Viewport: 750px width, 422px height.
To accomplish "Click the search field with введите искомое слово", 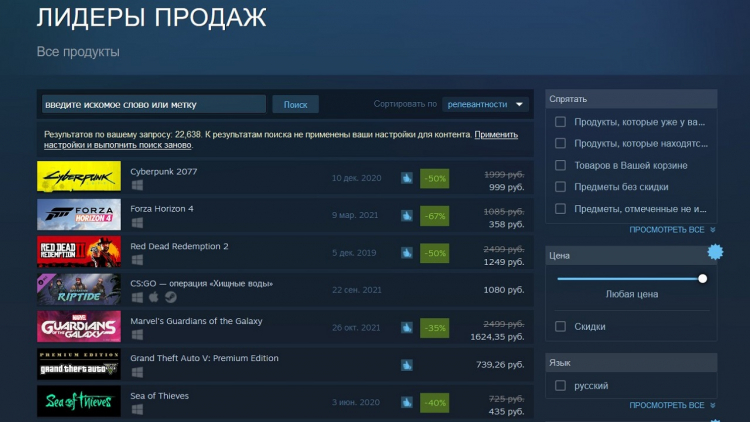I will tap(152, 104).
